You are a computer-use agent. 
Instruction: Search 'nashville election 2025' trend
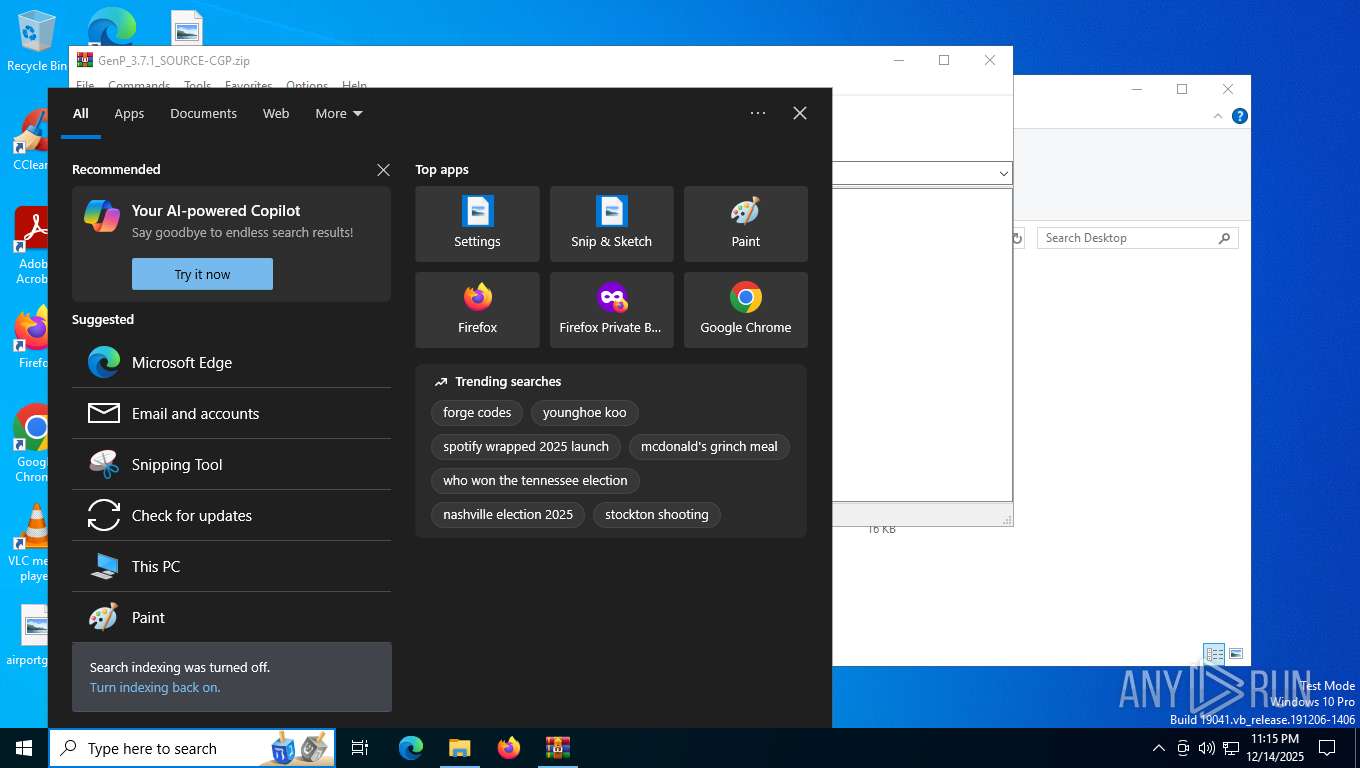pyautogui.click(x=508, y=514)
